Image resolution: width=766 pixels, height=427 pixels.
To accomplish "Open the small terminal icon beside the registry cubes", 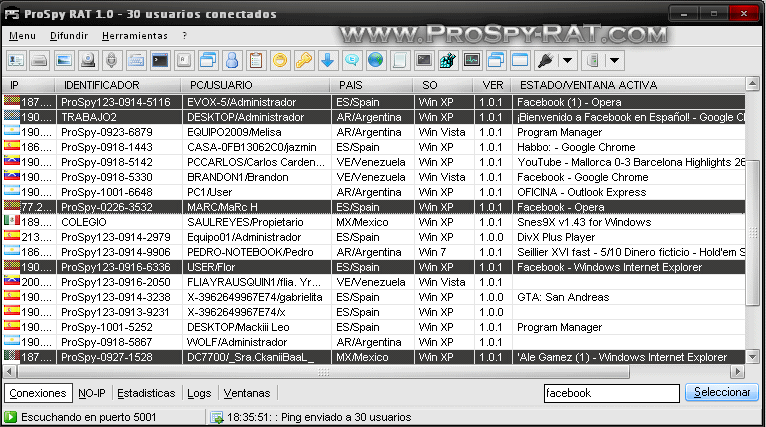I will [x=424, y=61].
